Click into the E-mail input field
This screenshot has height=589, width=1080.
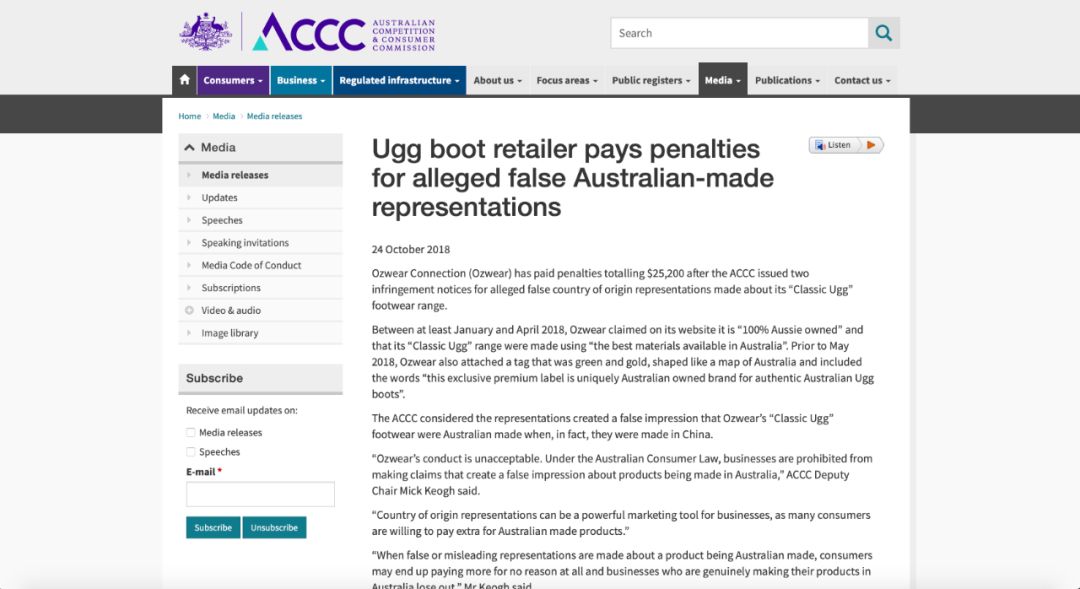(260, 494)
